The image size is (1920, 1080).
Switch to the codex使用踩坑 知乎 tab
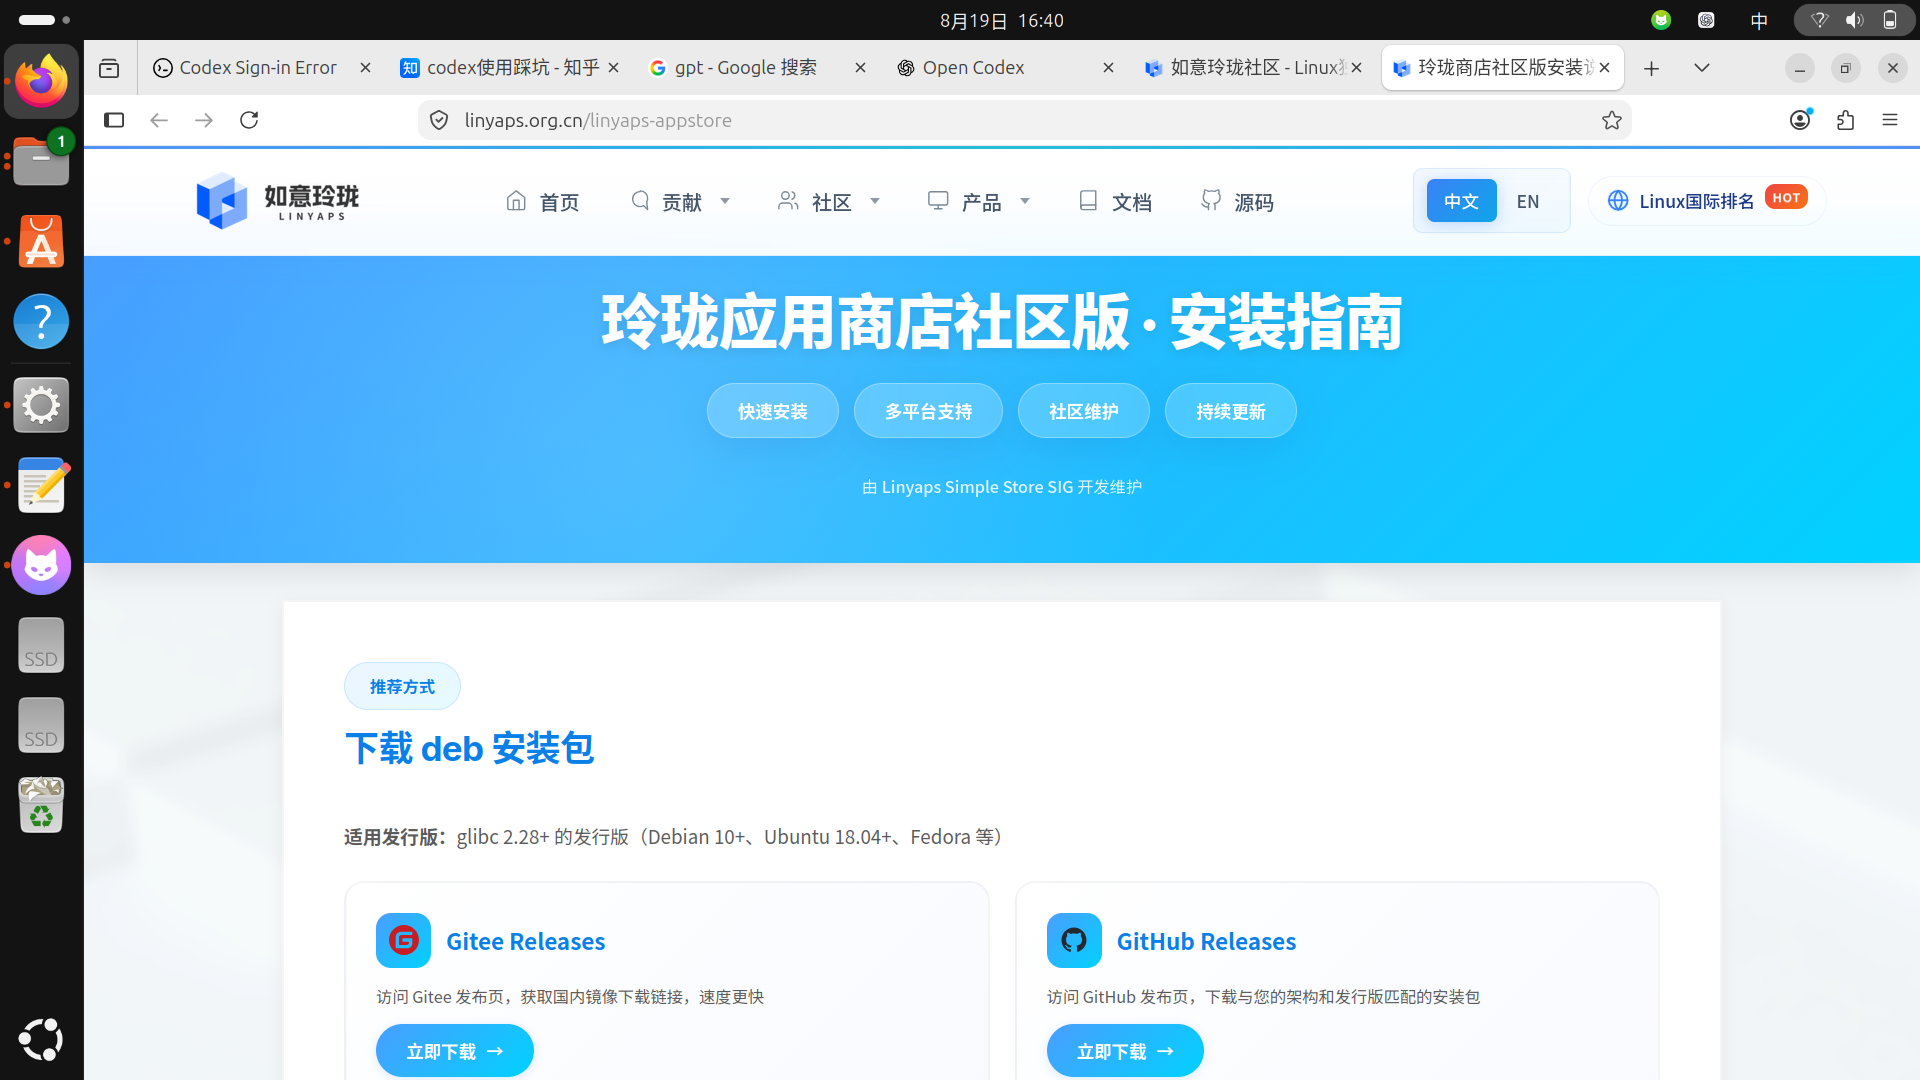[x=508, y=68]
